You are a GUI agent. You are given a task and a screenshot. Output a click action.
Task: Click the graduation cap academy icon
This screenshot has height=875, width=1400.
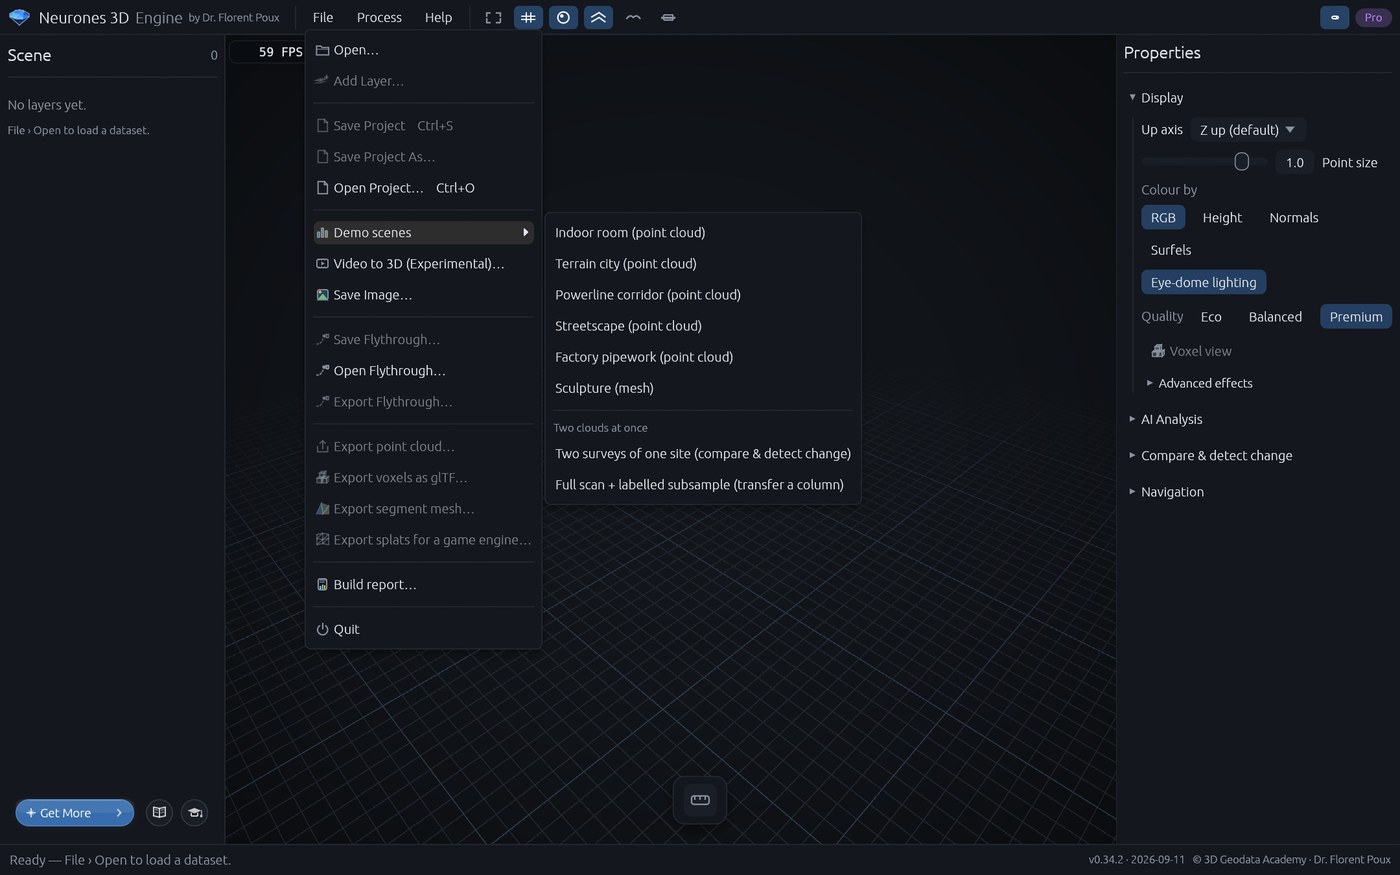[195, 813]
